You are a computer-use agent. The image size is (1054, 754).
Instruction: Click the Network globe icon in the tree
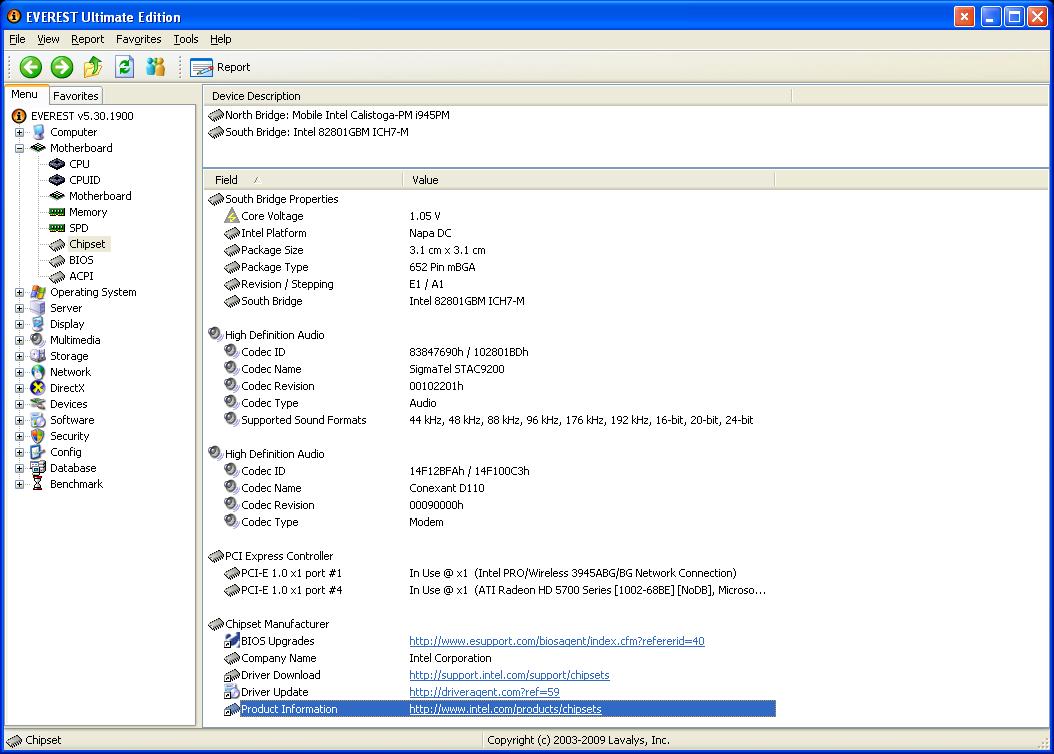[x=38, y=372]
